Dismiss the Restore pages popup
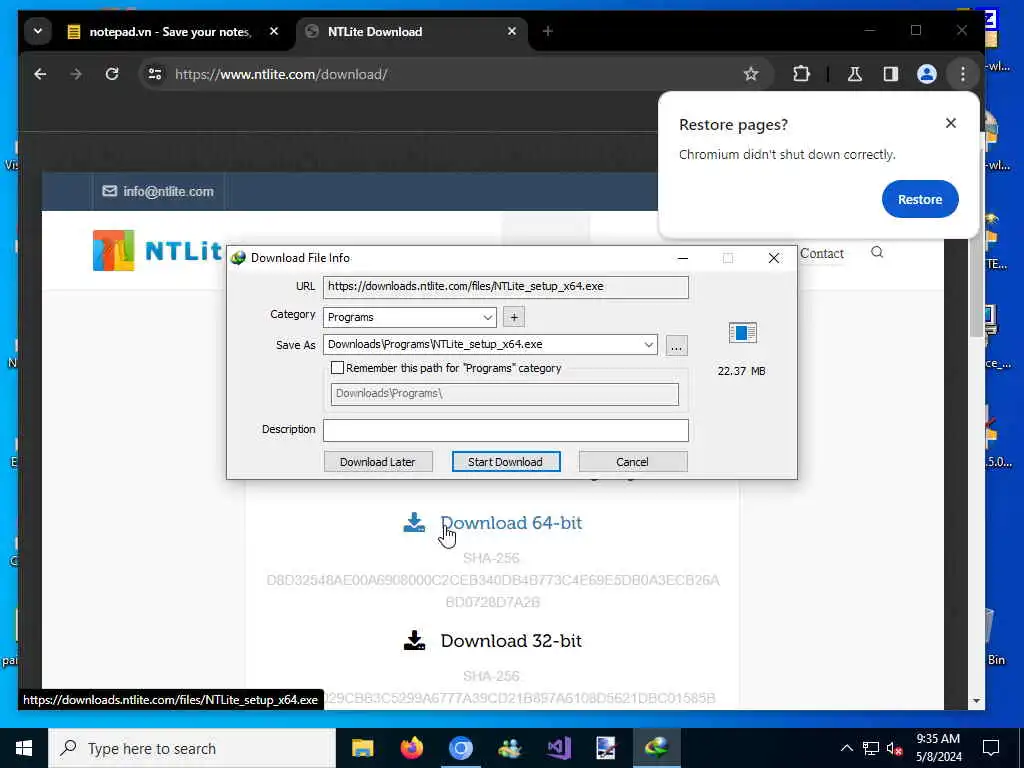Viewport: 1024px width, 768px height. [x=950, y=123]
